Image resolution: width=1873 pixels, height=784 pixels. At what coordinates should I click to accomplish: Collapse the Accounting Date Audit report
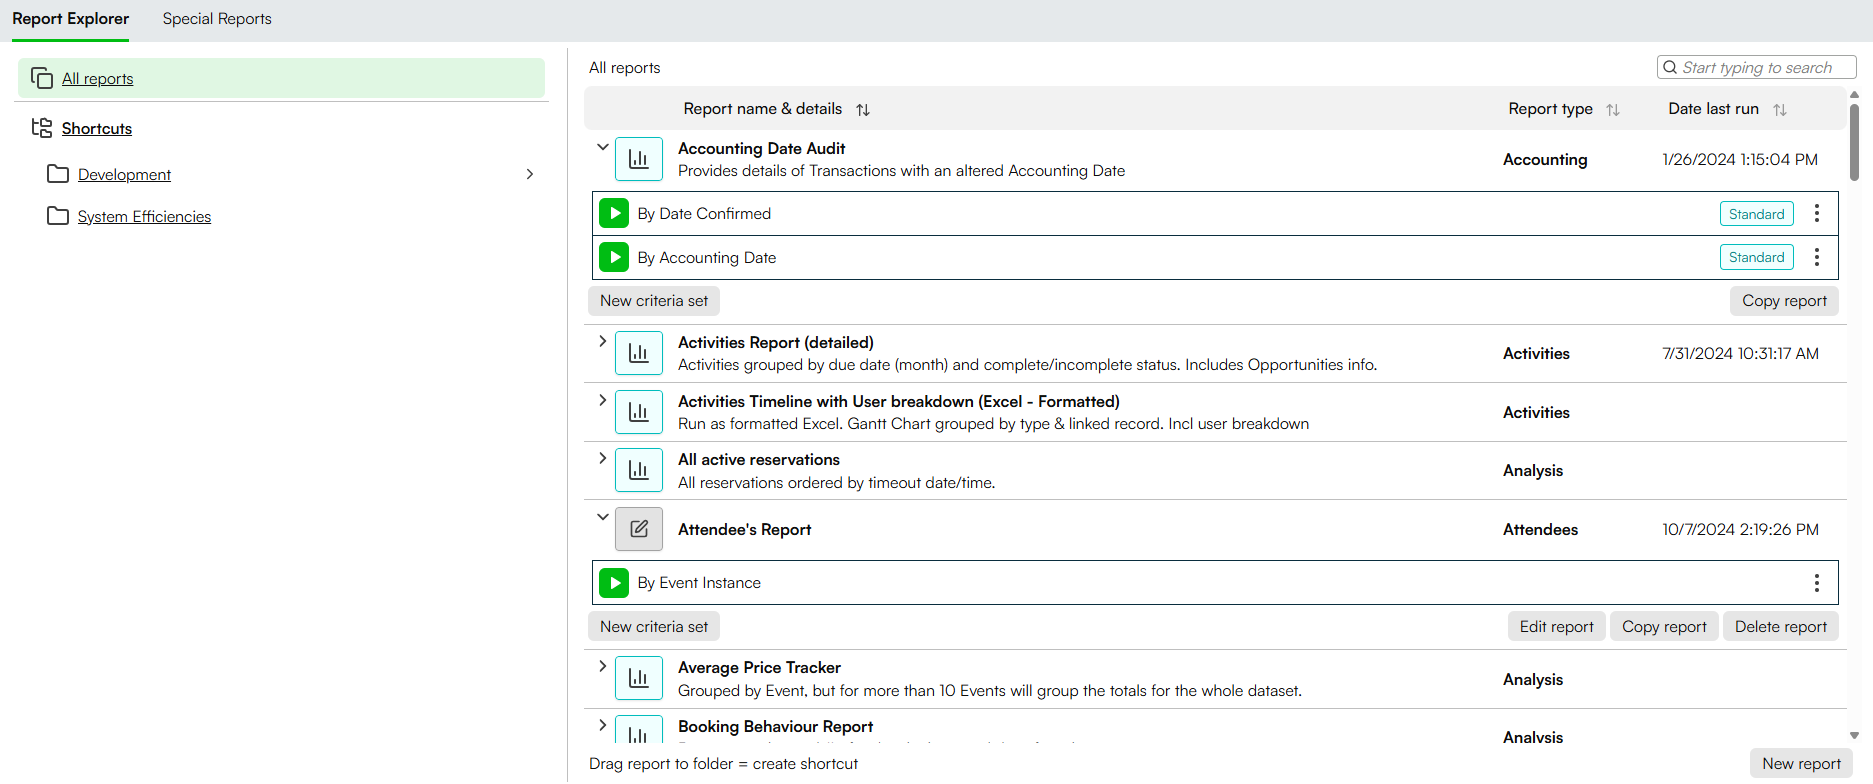pyautogui.click(x=602, y=147)
